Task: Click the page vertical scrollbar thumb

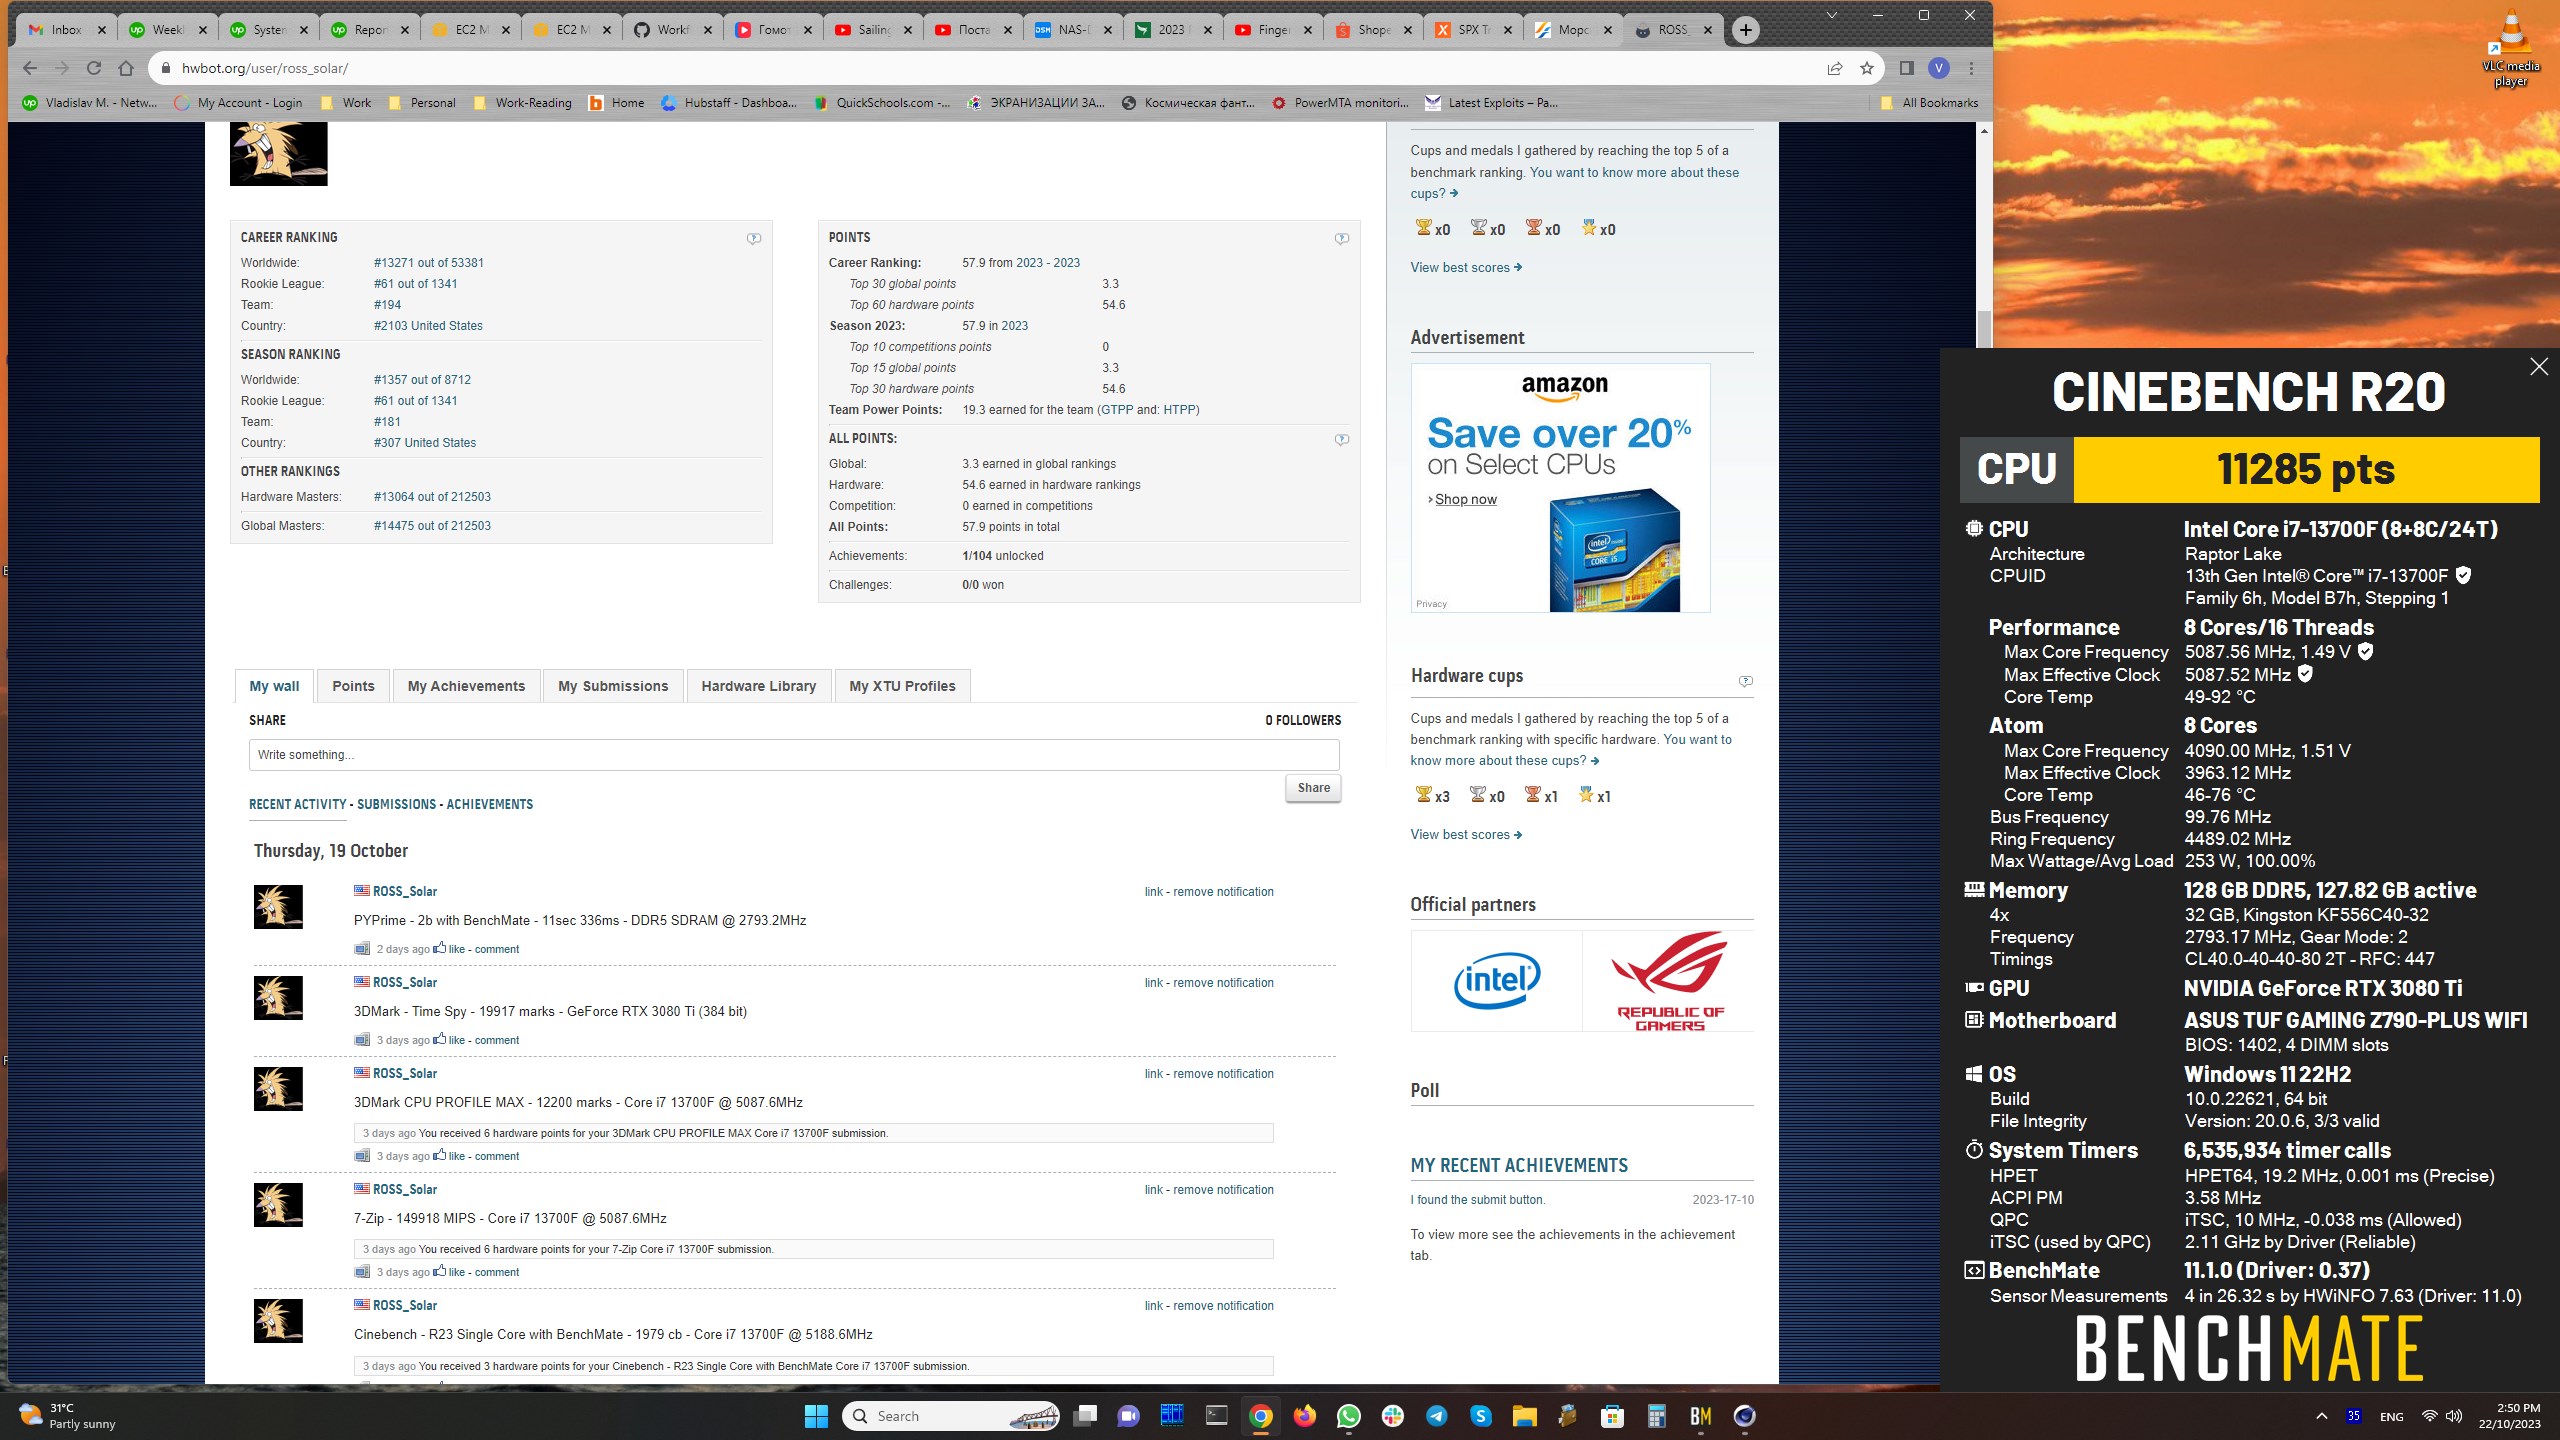Action: click(1984, 327)
